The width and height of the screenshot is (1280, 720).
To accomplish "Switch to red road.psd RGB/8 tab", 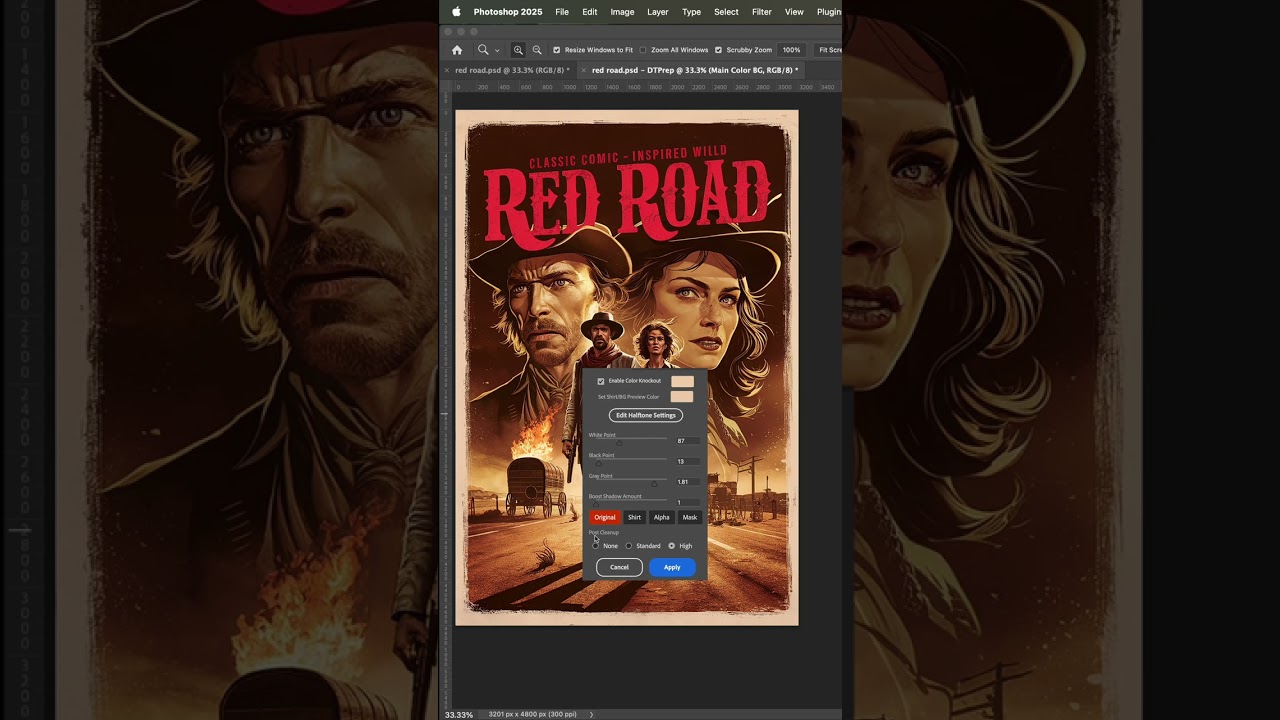I will point(512,70).
